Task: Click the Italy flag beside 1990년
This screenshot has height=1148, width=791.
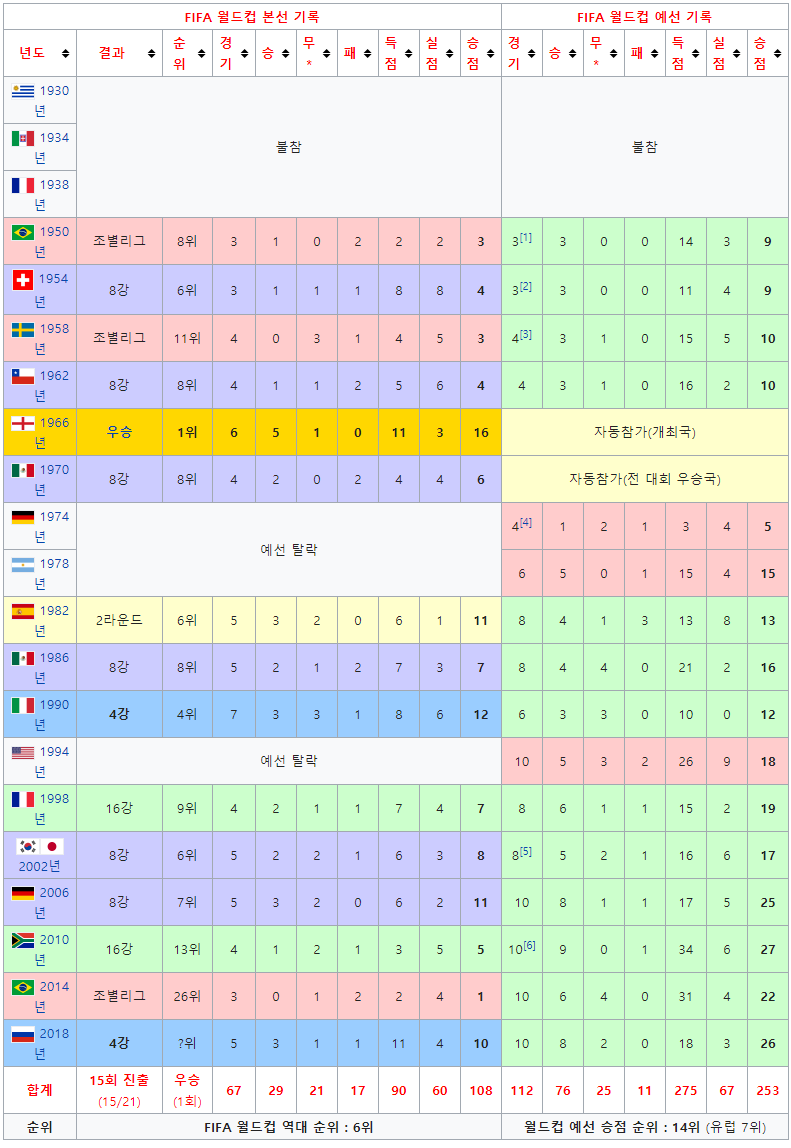Action: point(23,705)
